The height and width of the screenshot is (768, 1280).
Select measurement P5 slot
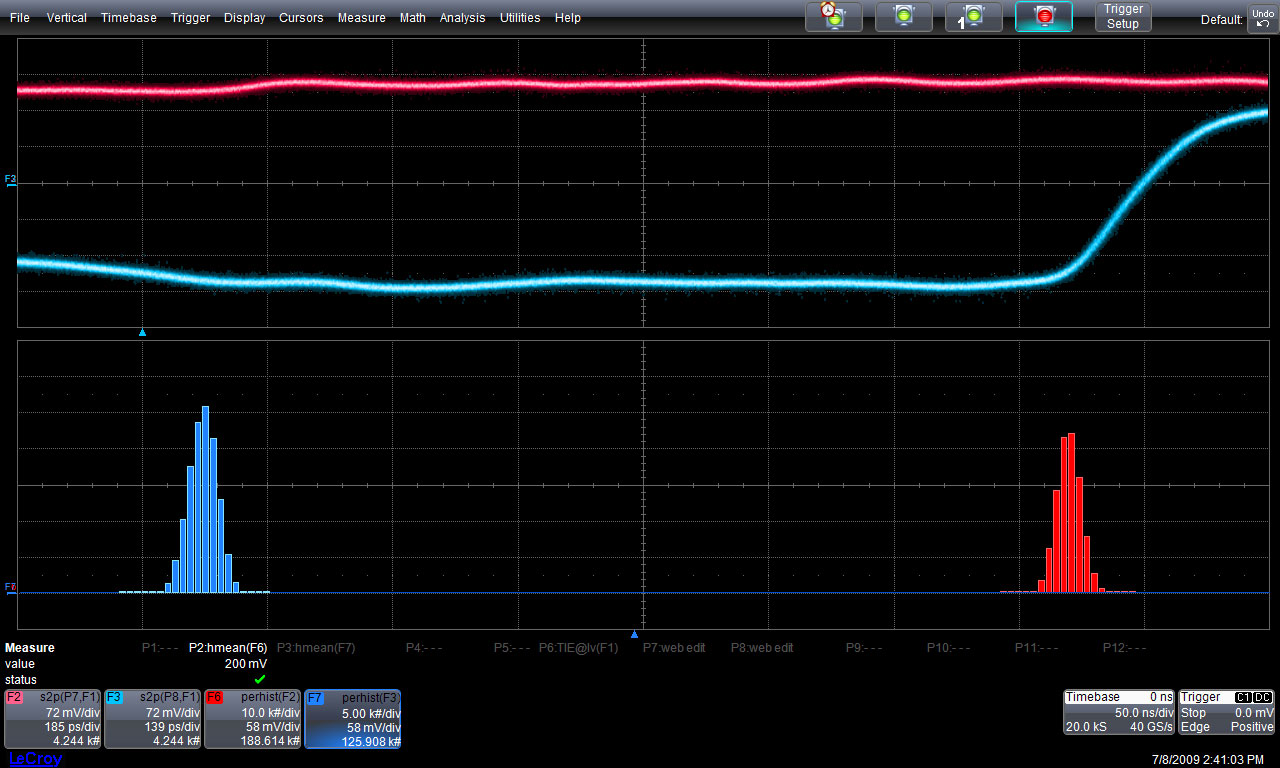[x=512, y=648]
